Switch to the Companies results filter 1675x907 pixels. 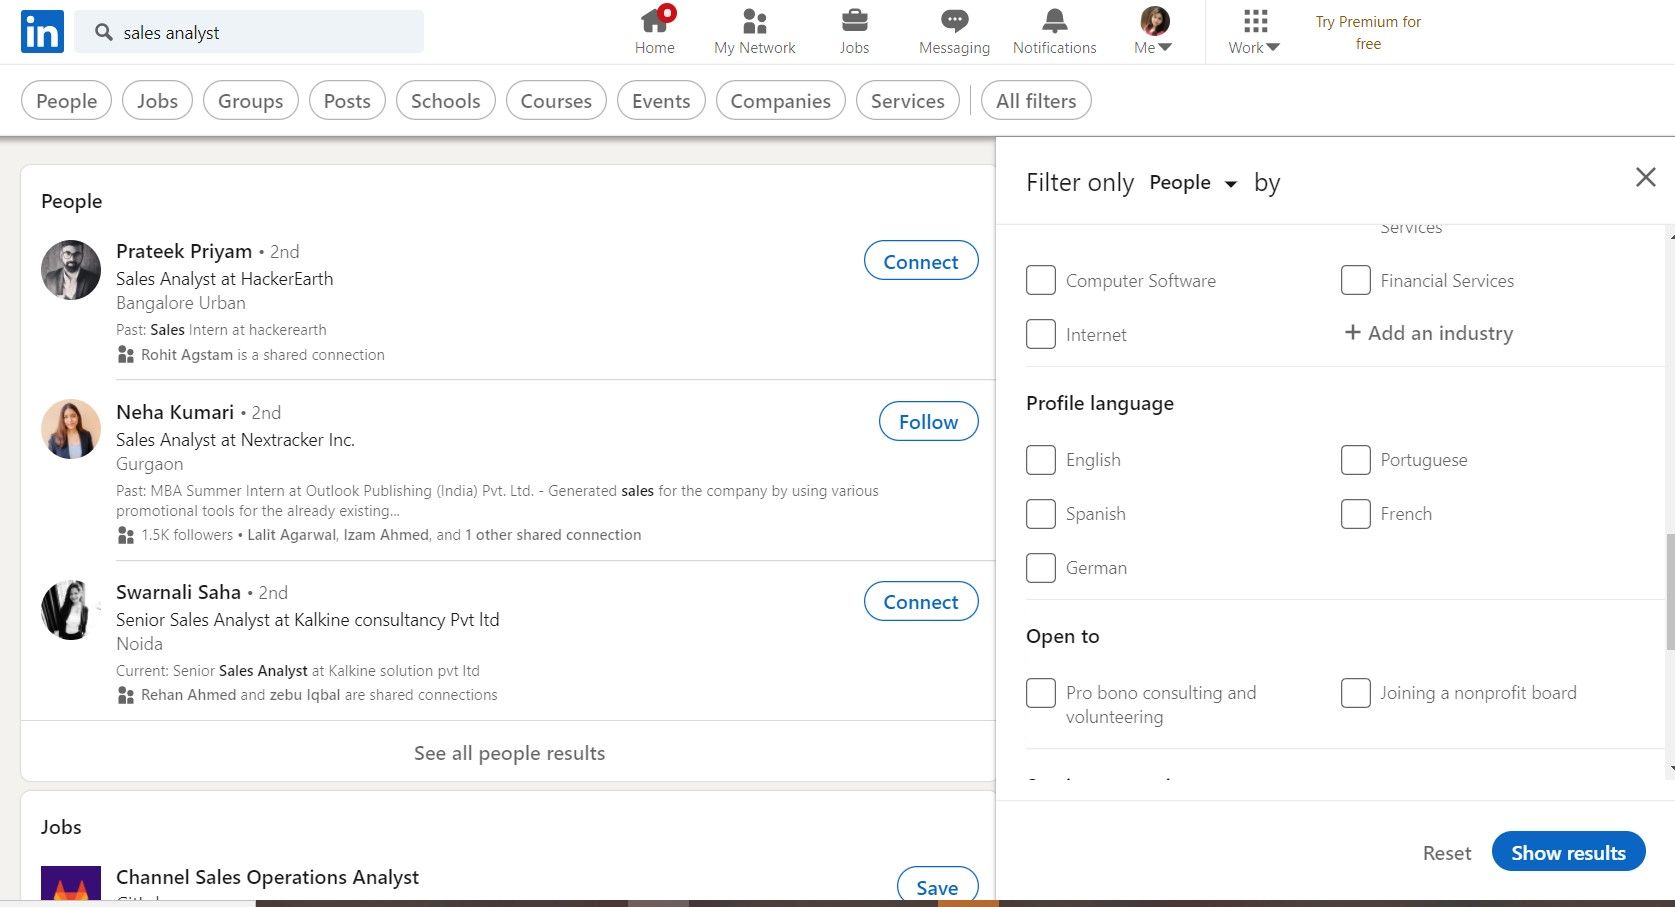[x=780, y=100]
